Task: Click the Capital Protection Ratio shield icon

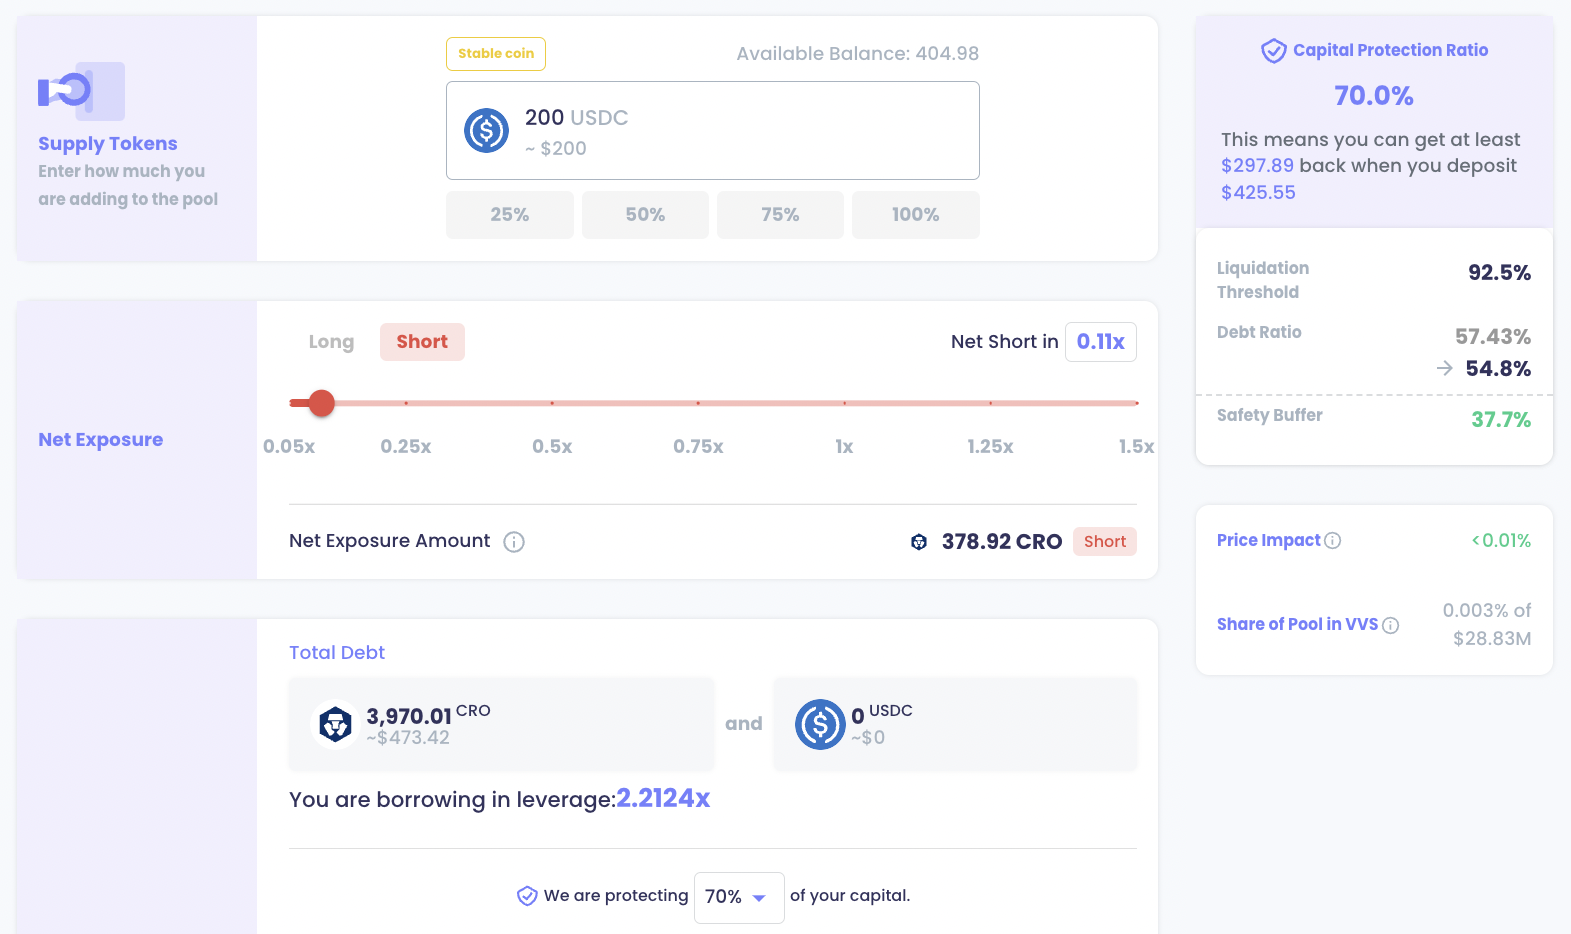Action: click(1273, 51)
